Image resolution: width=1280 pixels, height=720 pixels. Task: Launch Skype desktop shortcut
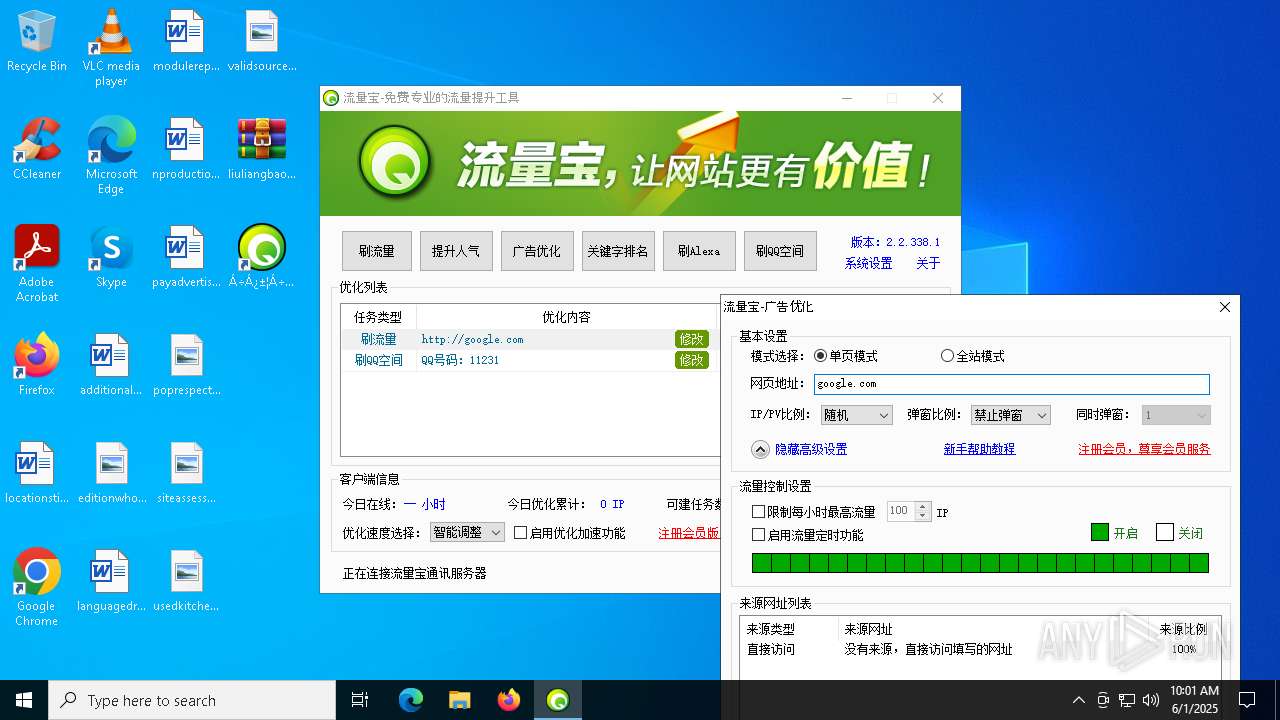(111, 256)
